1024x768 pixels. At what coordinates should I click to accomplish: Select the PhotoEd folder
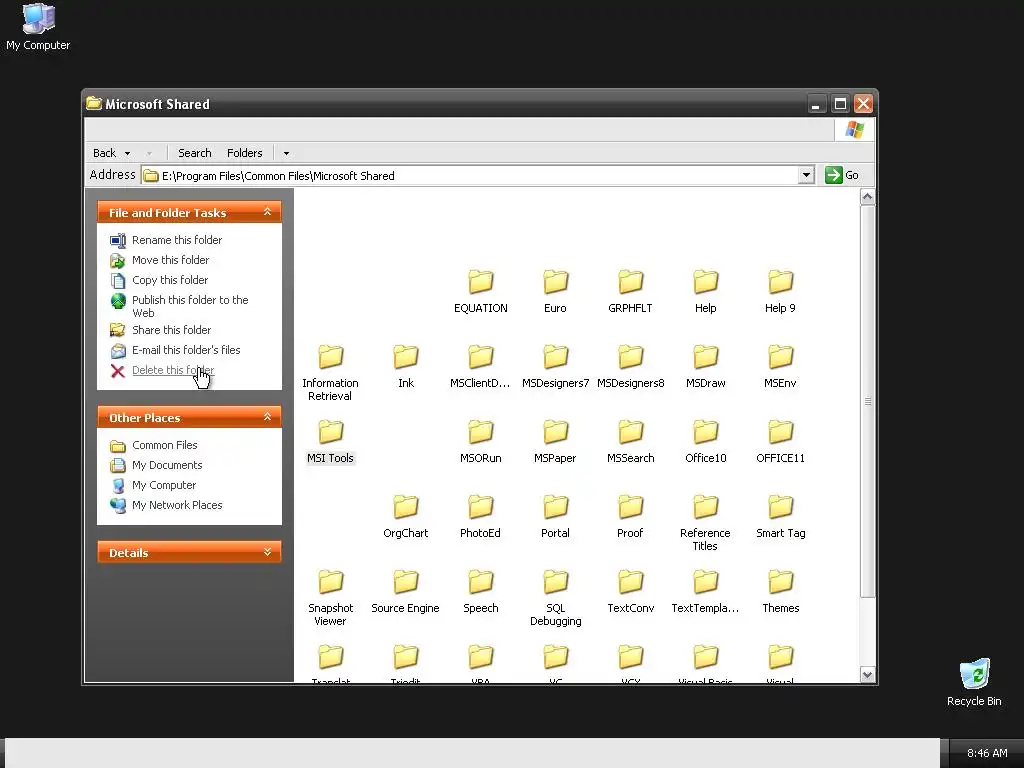pos(481,517)
